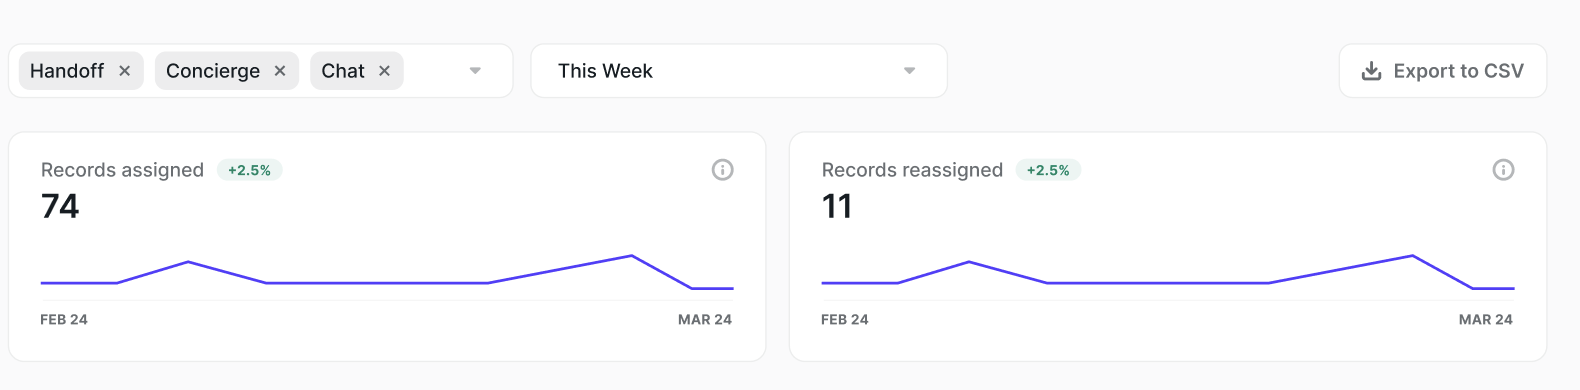Click FEB 24 label under Records assigned
The height and width of the screenshot is (390, 1580).
tap(64, 320)
